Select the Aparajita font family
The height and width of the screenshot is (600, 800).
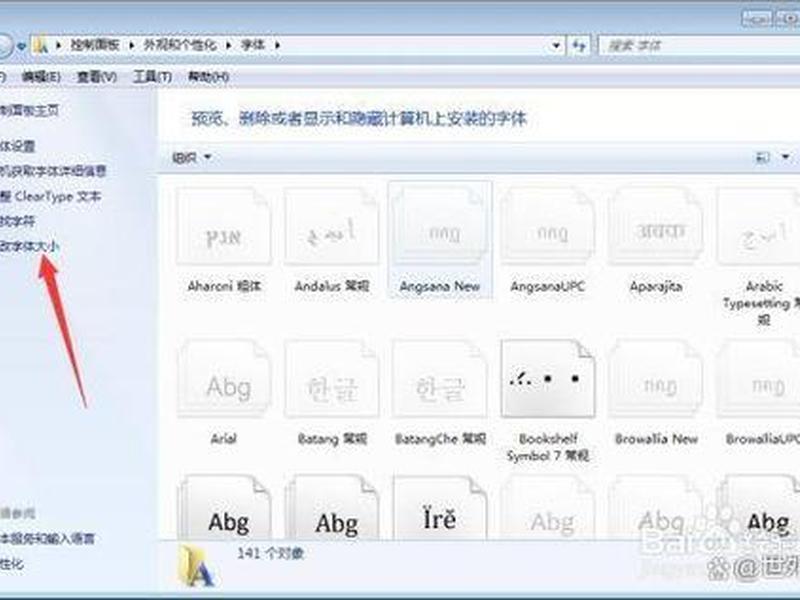(x=656, y=240)
